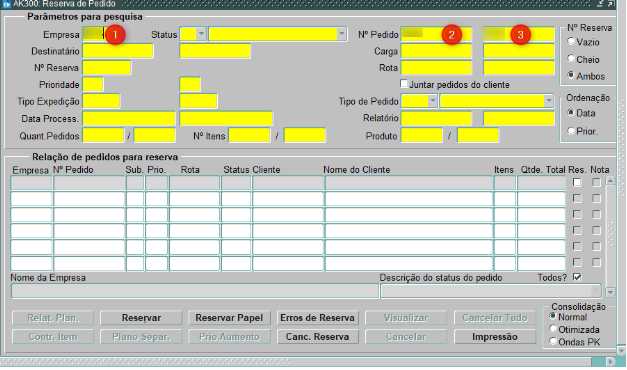Focus the Empresa input field
Viewport: 627px width, 370px height.
[94, 34]
